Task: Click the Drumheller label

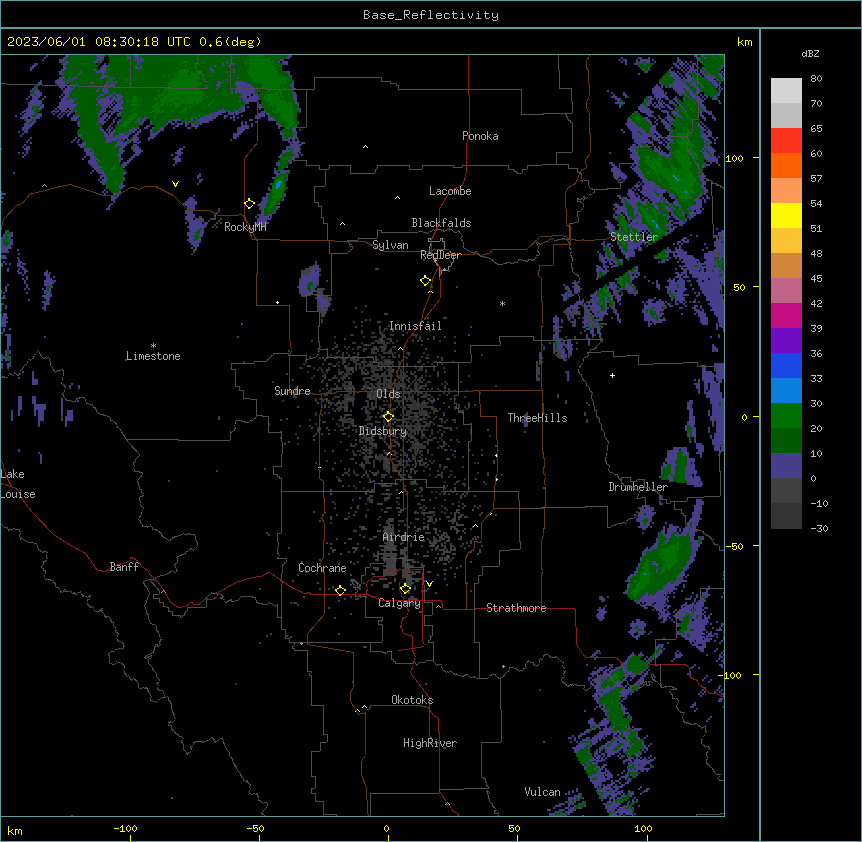Action: click(x=638, y=487)
